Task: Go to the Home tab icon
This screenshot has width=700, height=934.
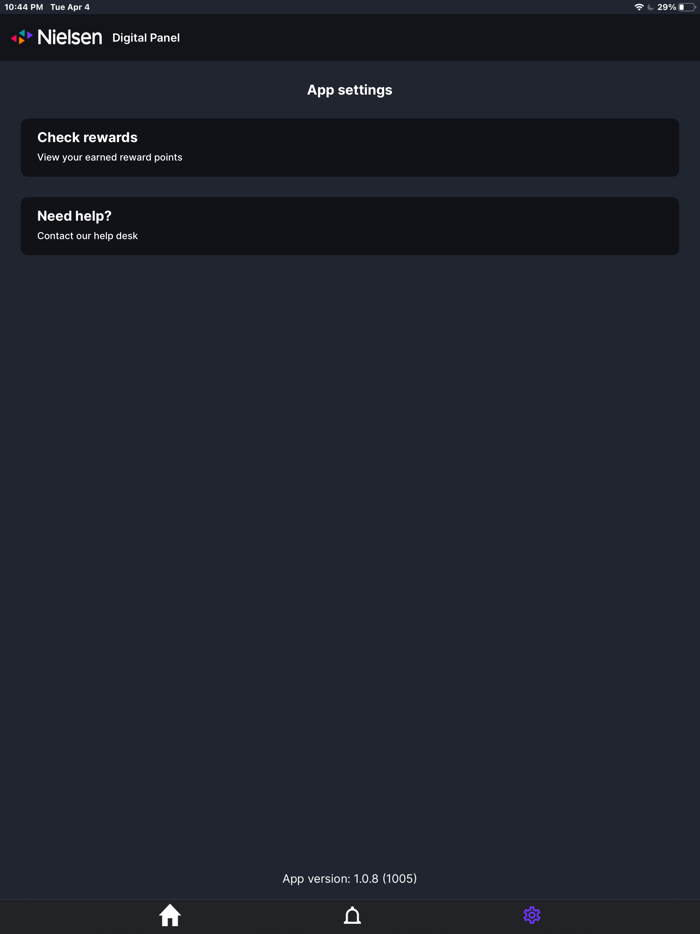Action: pyautogui.click(x=170, y=915)
